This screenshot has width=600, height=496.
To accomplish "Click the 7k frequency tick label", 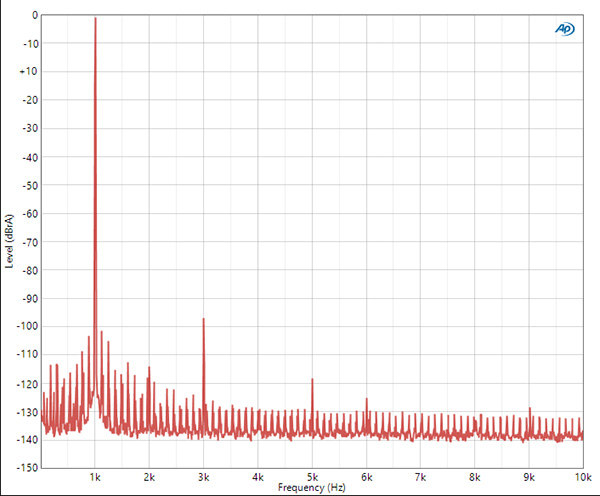I will 421,477.
